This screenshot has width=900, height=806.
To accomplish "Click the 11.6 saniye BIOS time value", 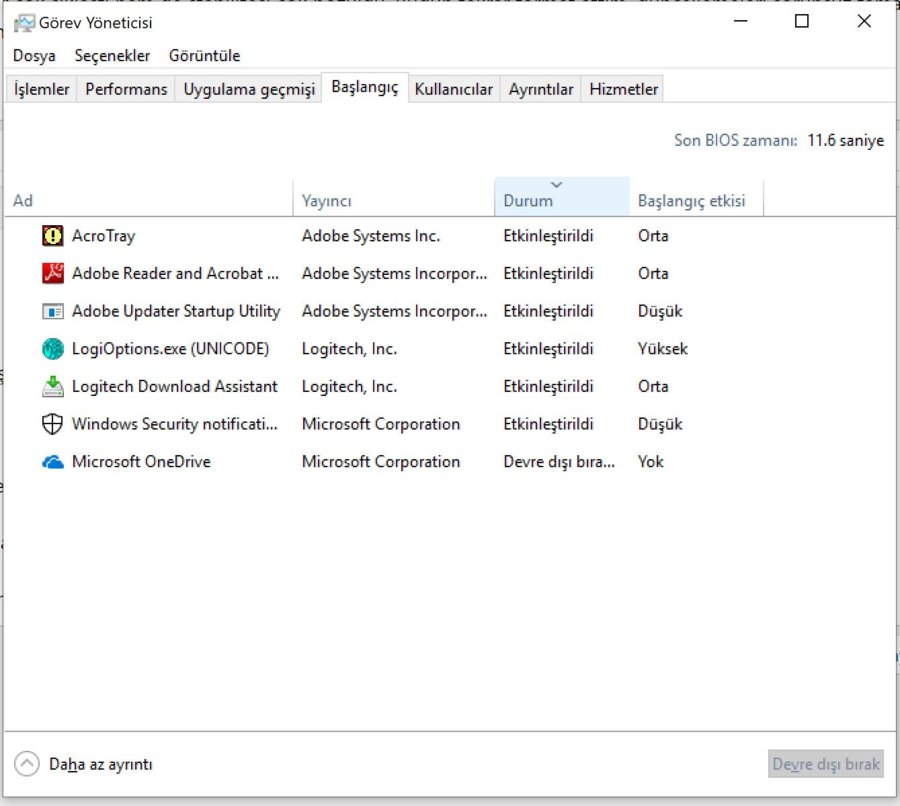I will (x=845, y=141).
